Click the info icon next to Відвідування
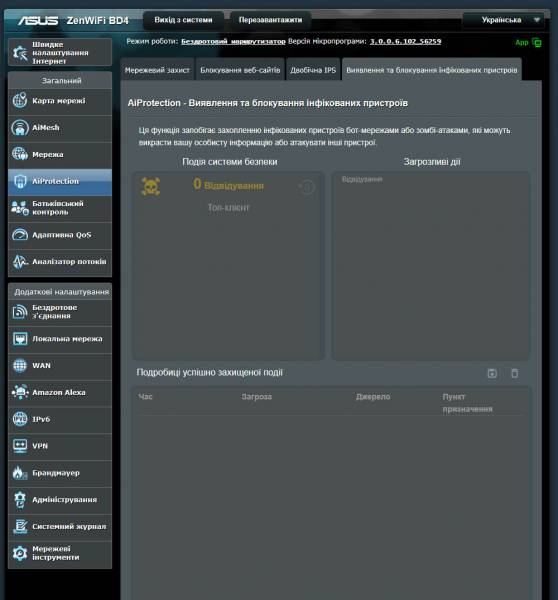This screenshot has height=600, width=558. pyautogui.click(x=307, y=187)
